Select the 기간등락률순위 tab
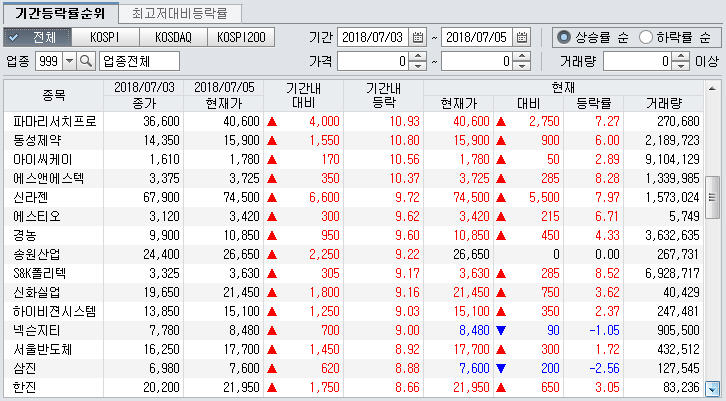Screen dimensions: 726x401 [x=61, y=13]
